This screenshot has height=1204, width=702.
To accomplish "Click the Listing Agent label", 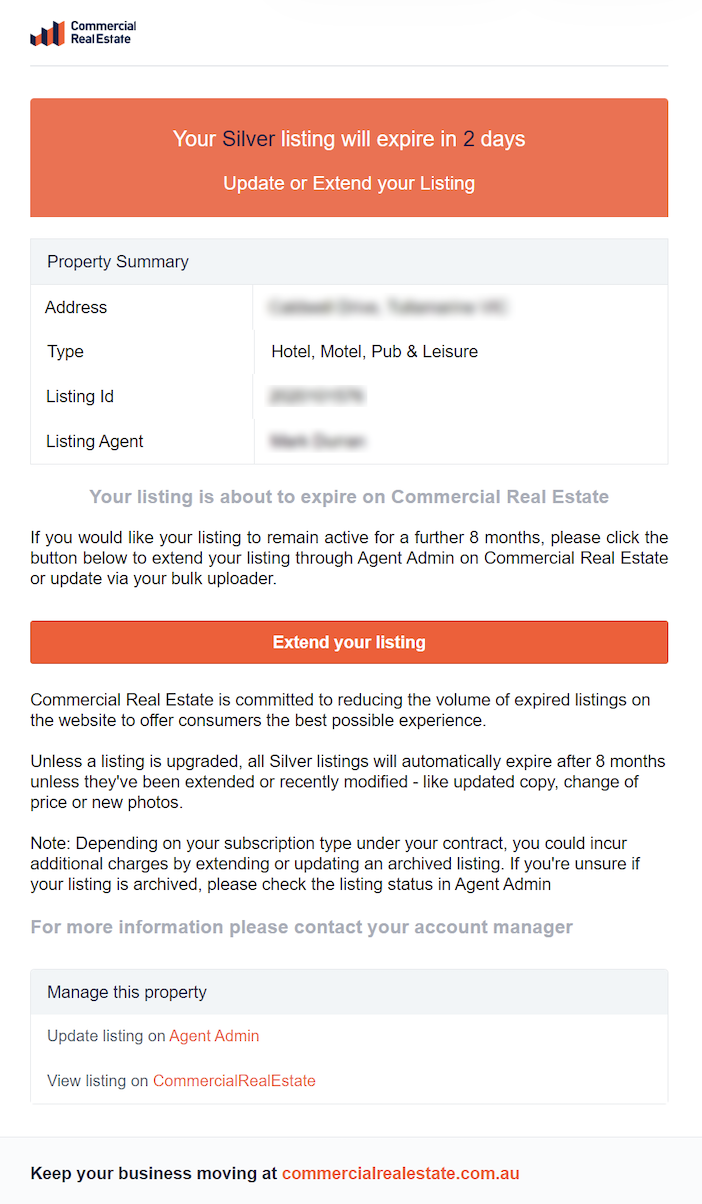I will (95, 441).
